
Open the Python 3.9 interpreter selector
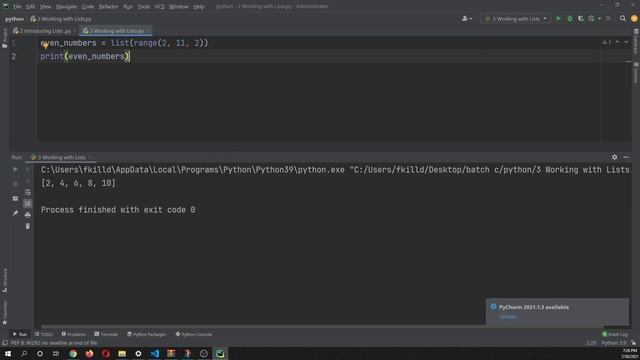tap(613, 343)
